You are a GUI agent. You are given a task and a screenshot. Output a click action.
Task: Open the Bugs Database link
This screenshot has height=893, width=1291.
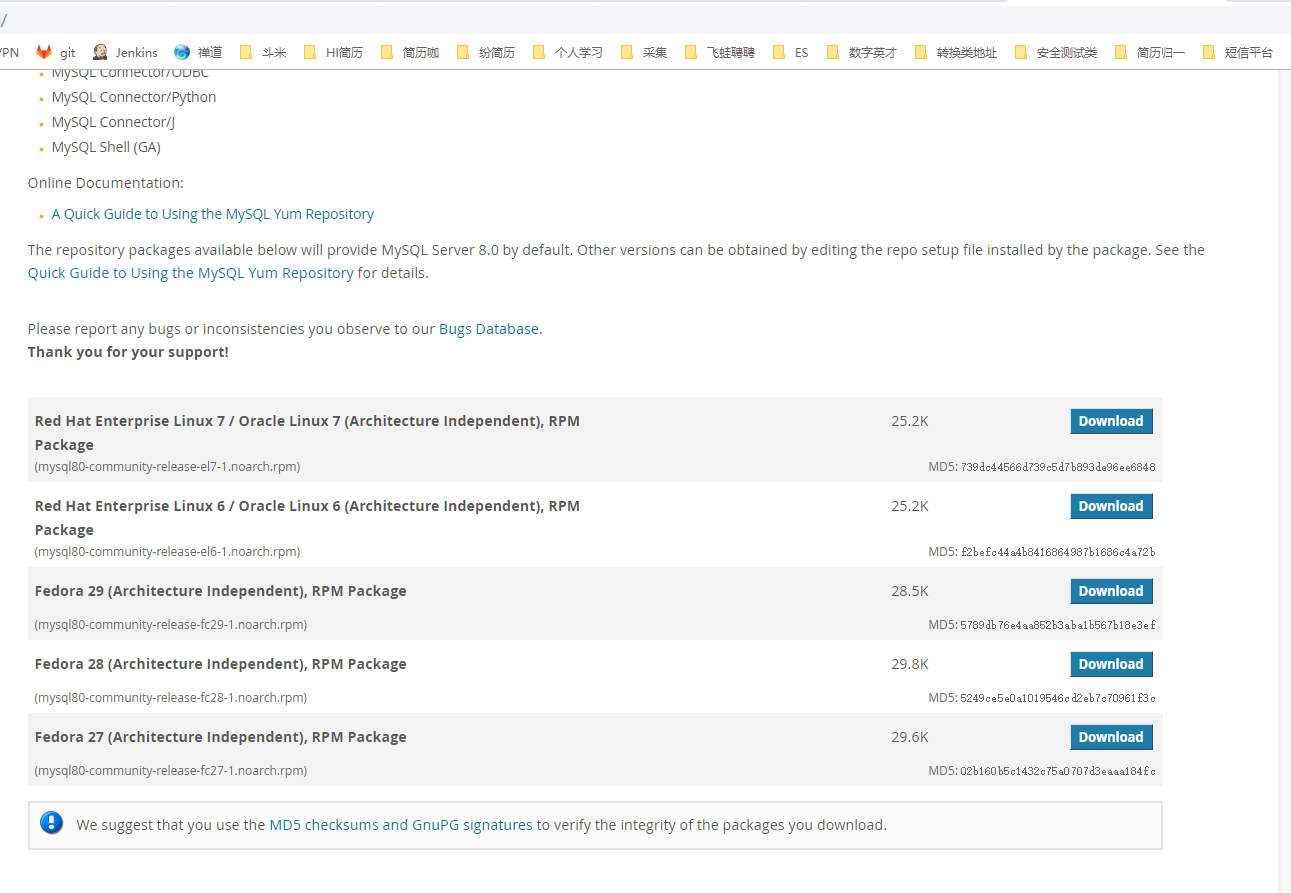click(x=489, y=329)
